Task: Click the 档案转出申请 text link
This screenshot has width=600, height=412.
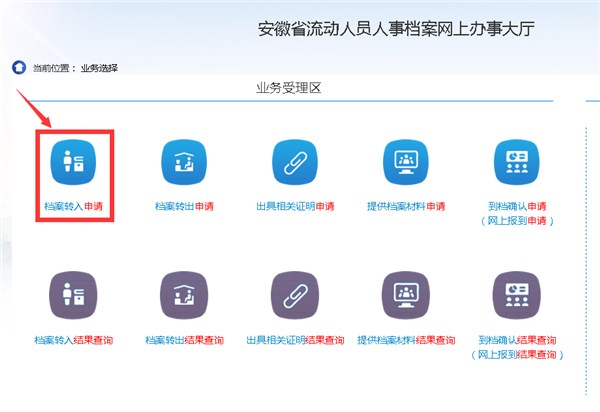Action: 184,207
